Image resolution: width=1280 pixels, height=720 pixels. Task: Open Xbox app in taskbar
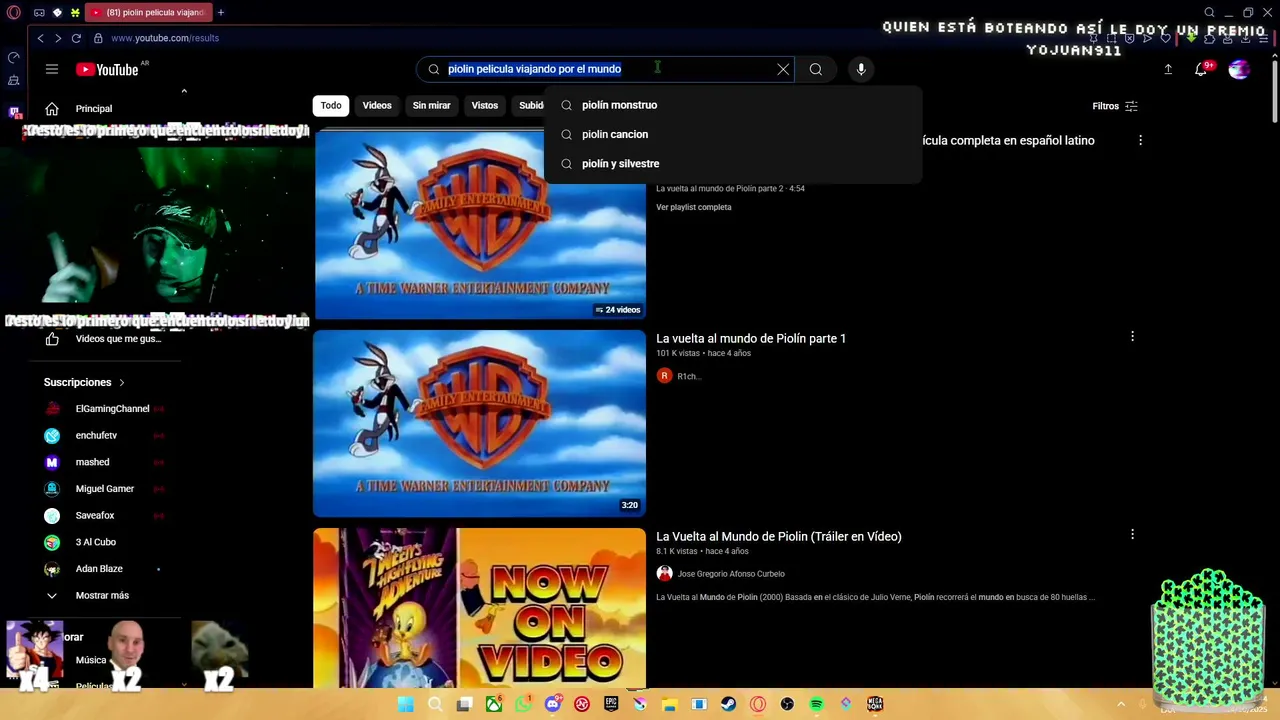(x=494, y=704)
